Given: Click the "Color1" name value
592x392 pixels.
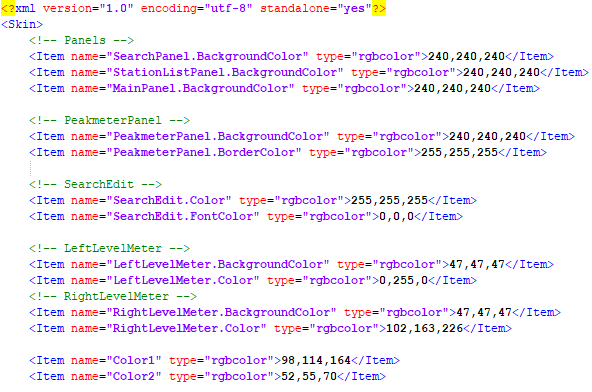Looking at the screenshot, I should pos(134,360).
